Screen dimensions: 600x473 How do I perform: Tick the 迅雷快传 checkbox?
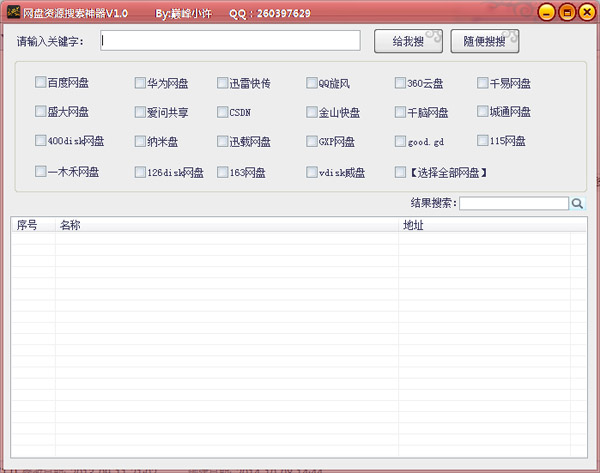222,83
